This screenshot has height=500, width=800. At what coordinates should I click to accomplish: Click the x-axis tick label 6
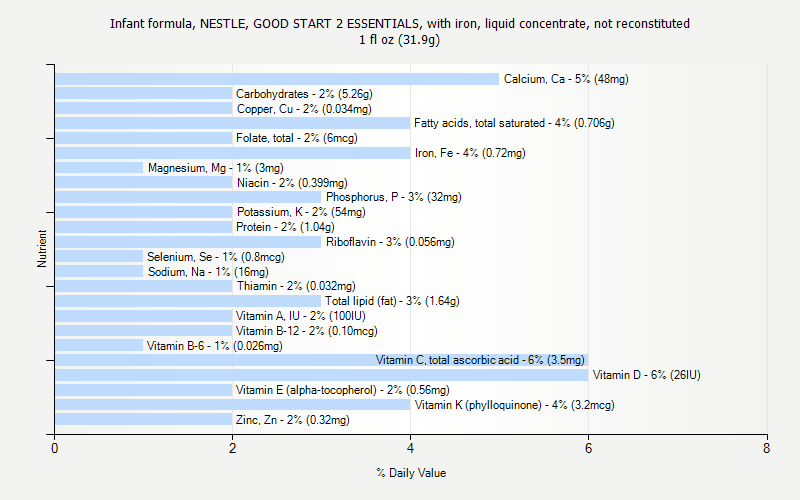click(x=588, y=448)
